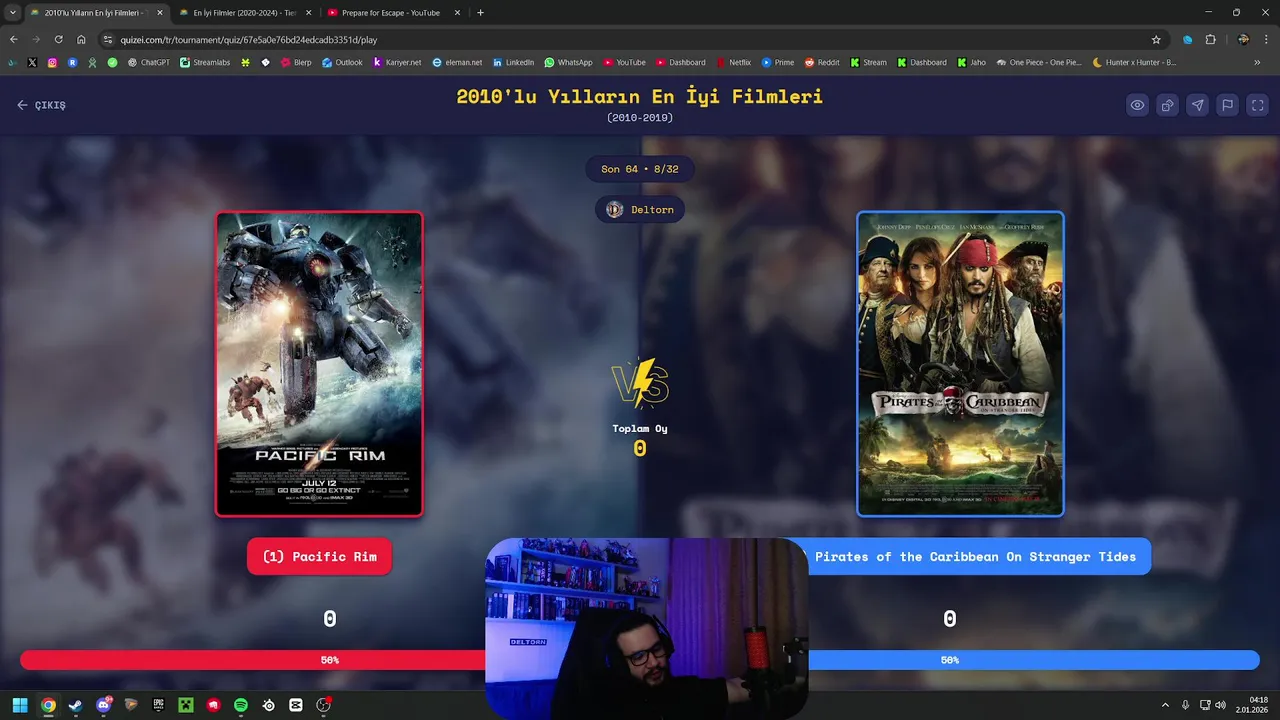
Task: Open the Reddit bookmark
Action: pyautogui.click(x=822, y=62)
